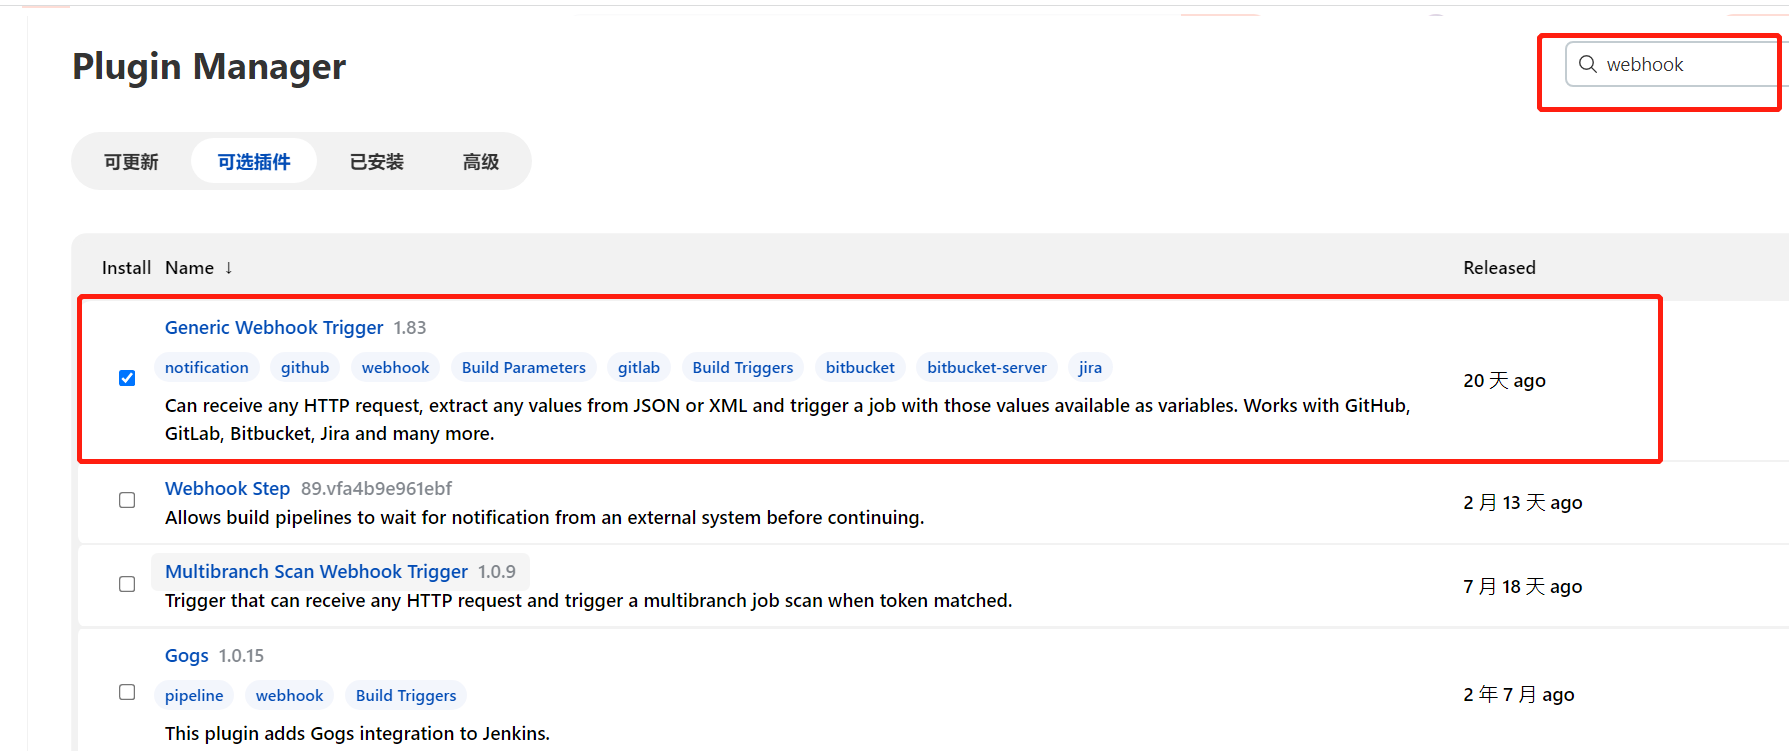The width and height of the screenshot is (1789, 751).
Task: Click the github tag
Action: coord(305,368)
